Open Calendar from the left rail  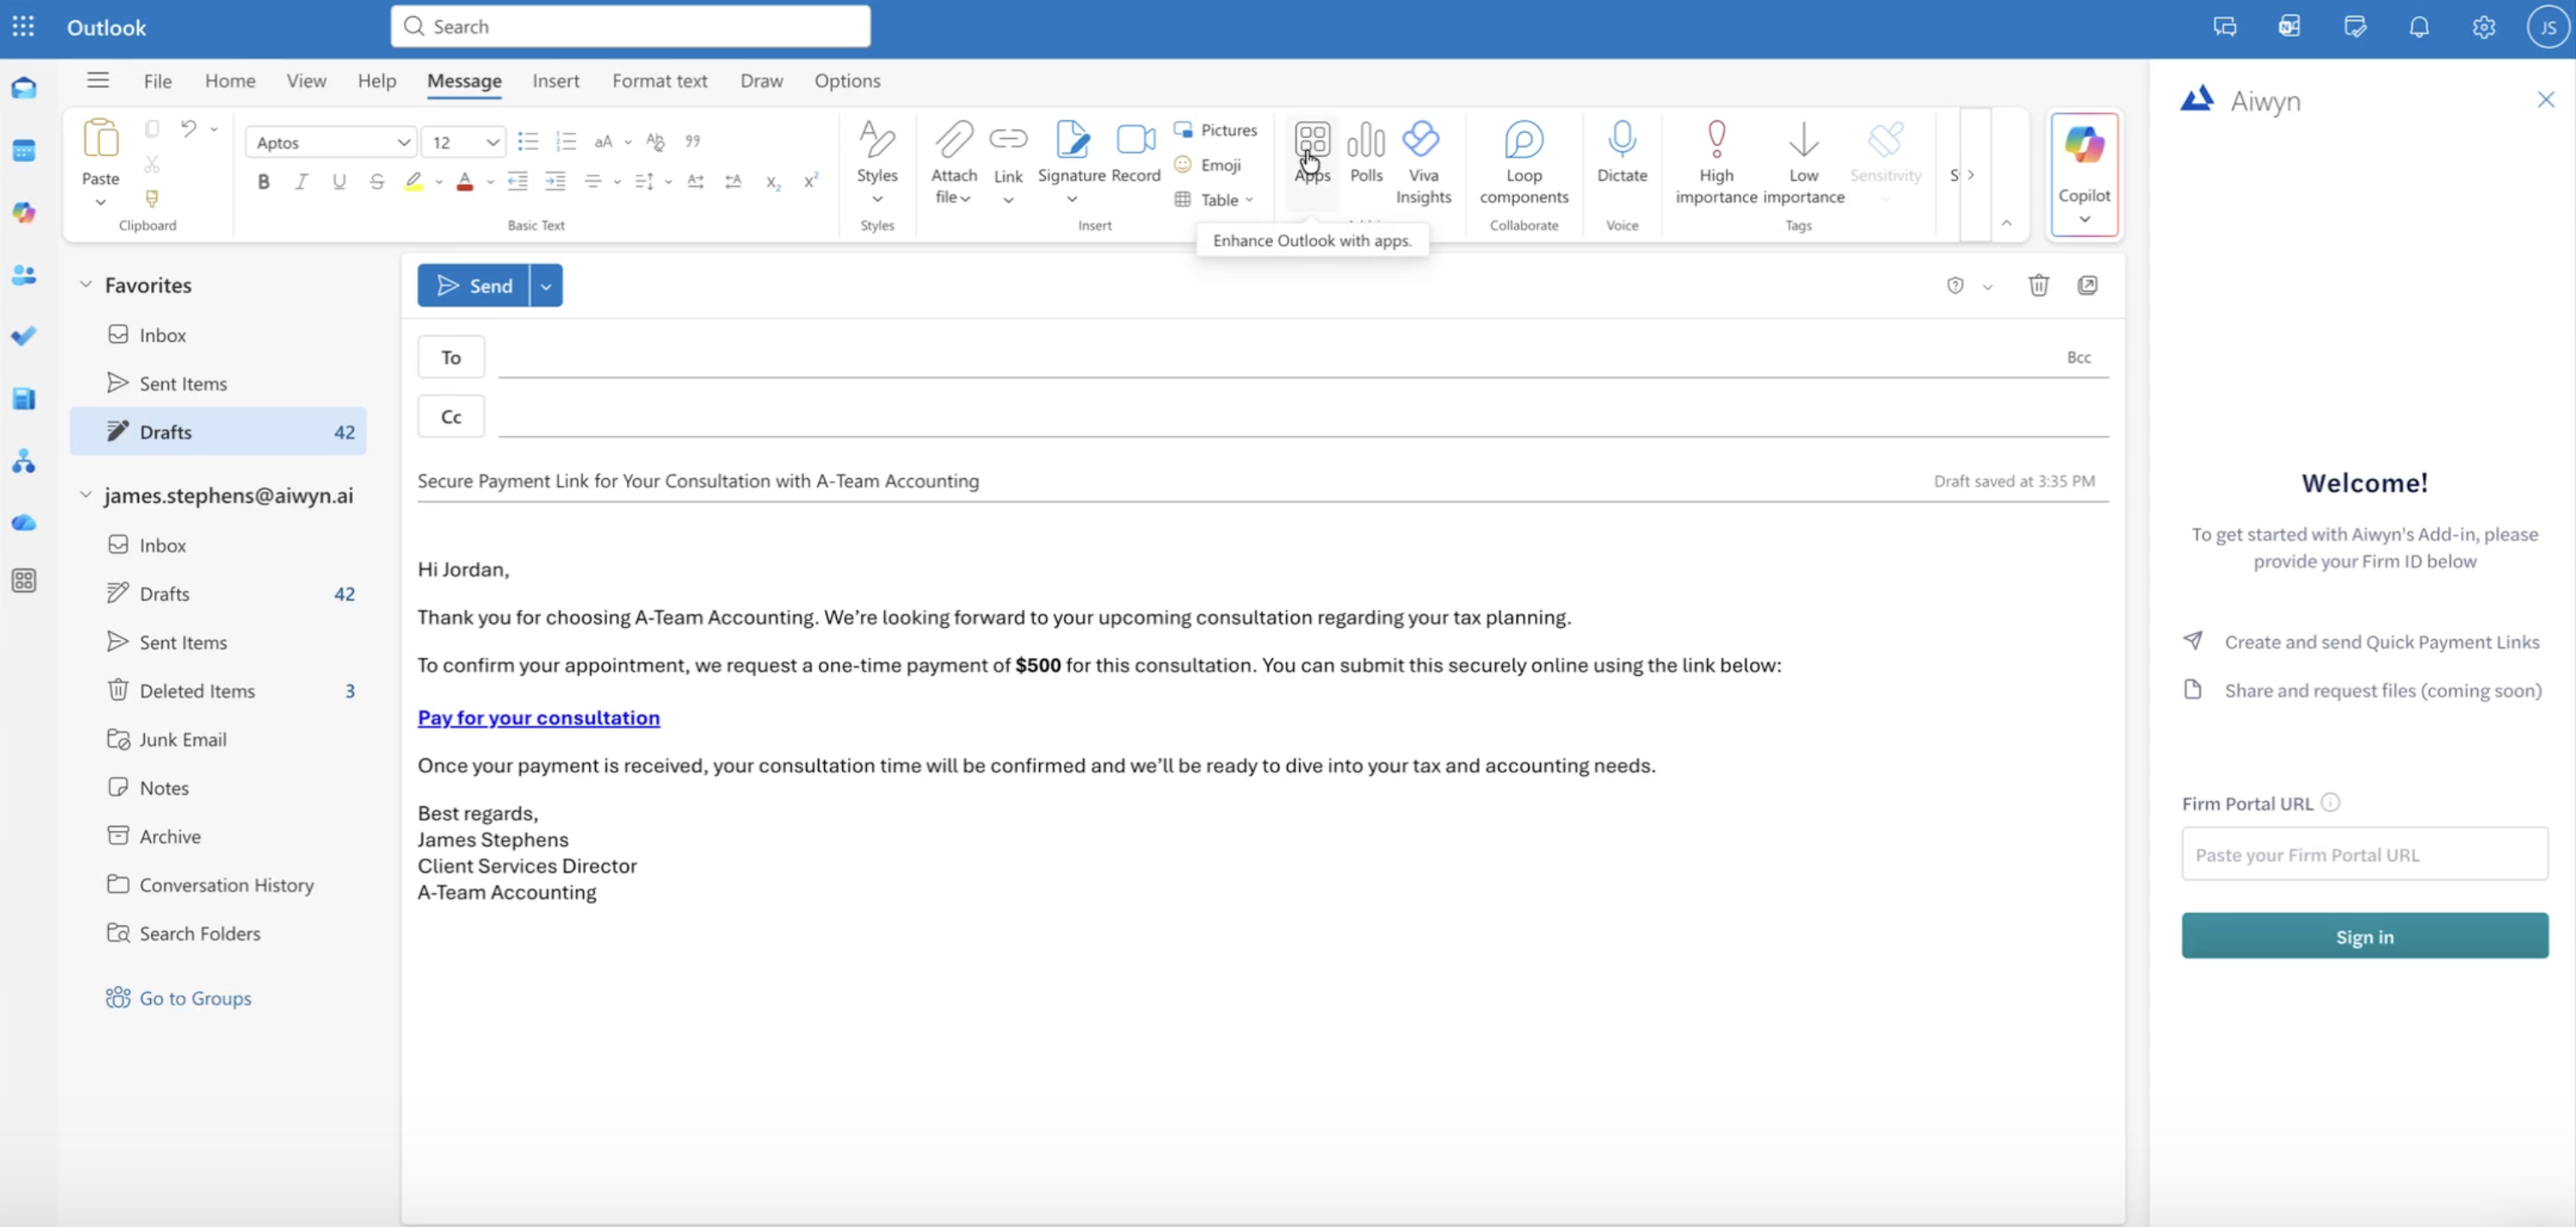pyautogui.click(x=24, y=151)
